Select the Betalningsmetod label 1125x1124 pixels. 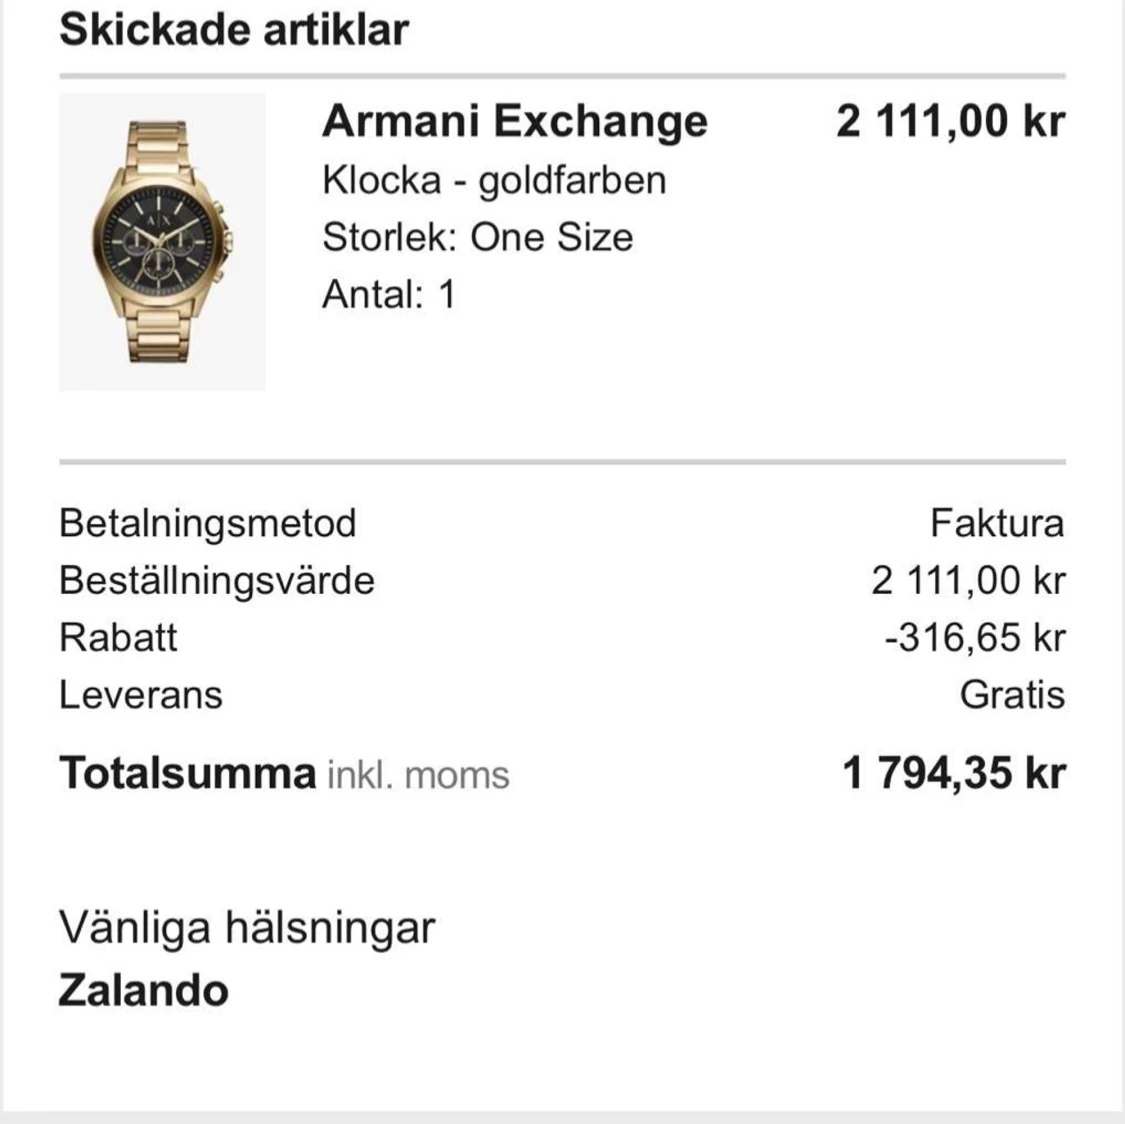[x=207, y=523]
